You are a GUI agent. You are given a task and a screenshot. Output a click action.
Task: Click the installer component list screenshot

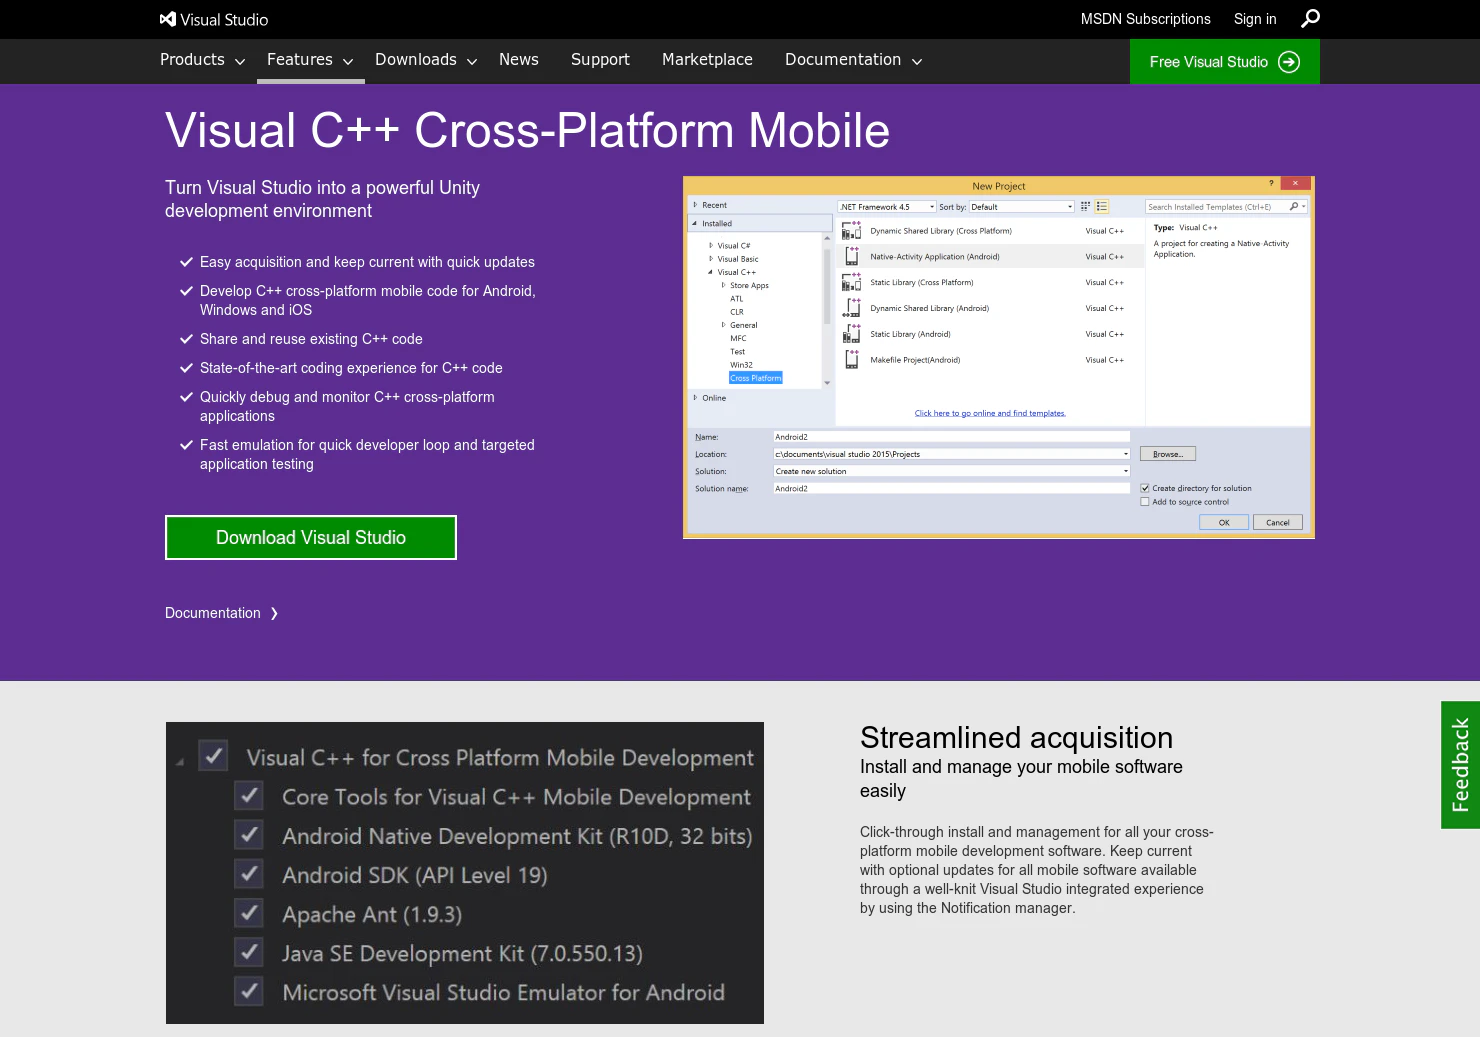465,873
